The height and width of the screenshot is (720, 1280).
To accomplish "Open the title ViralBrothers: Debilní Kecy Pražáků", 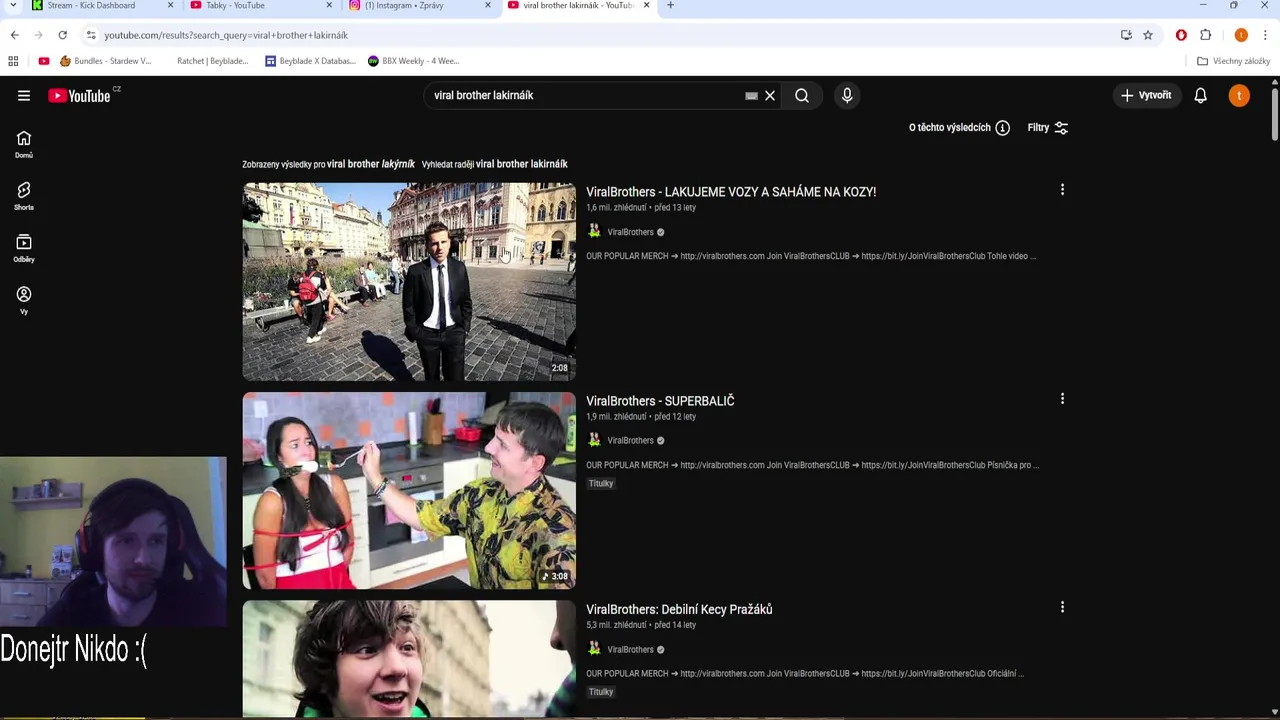I will 679,609.
